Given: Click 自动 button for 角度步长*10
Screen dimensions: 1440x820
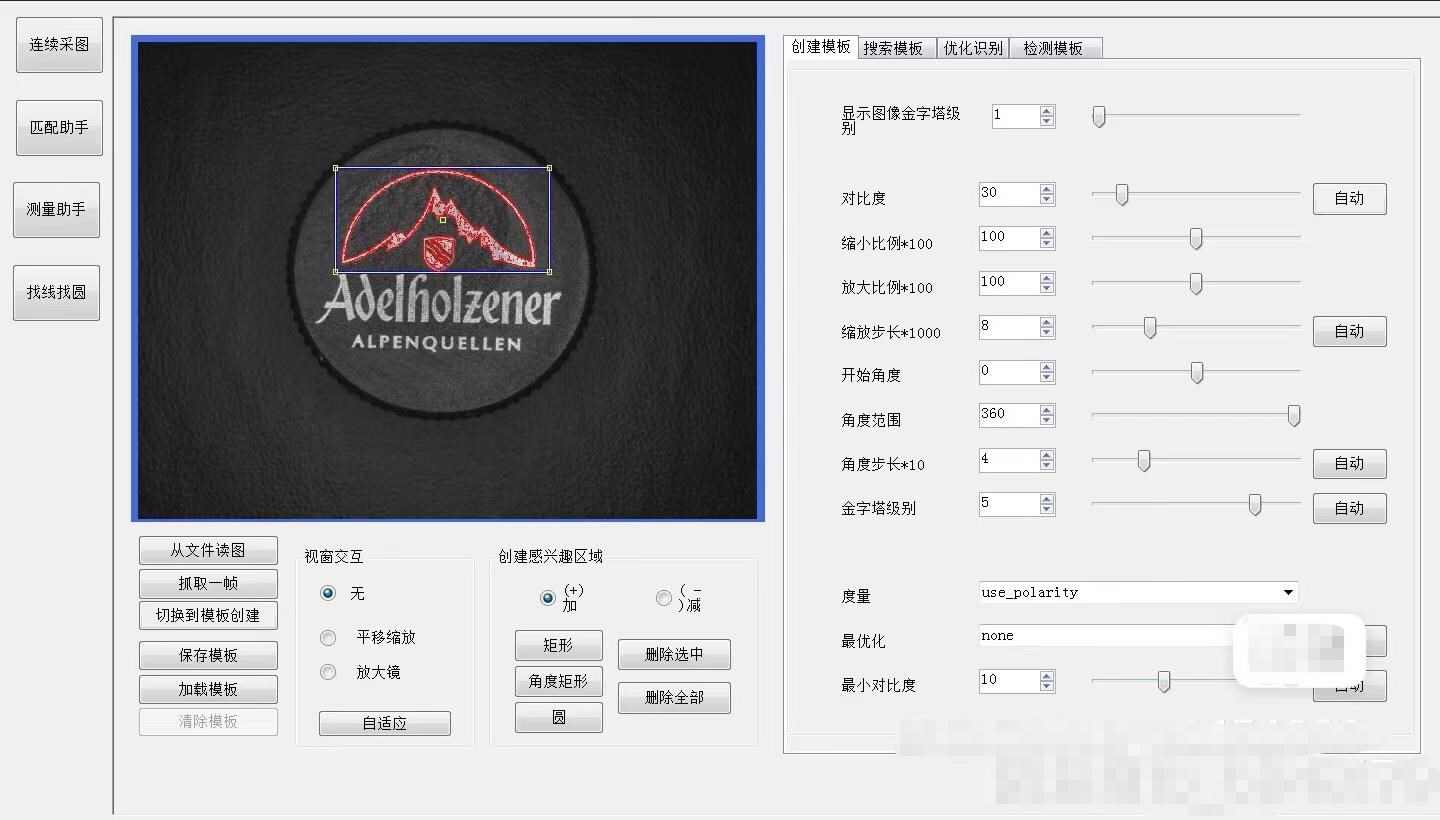Looking at the screenshot, I should coord(1349,463).
